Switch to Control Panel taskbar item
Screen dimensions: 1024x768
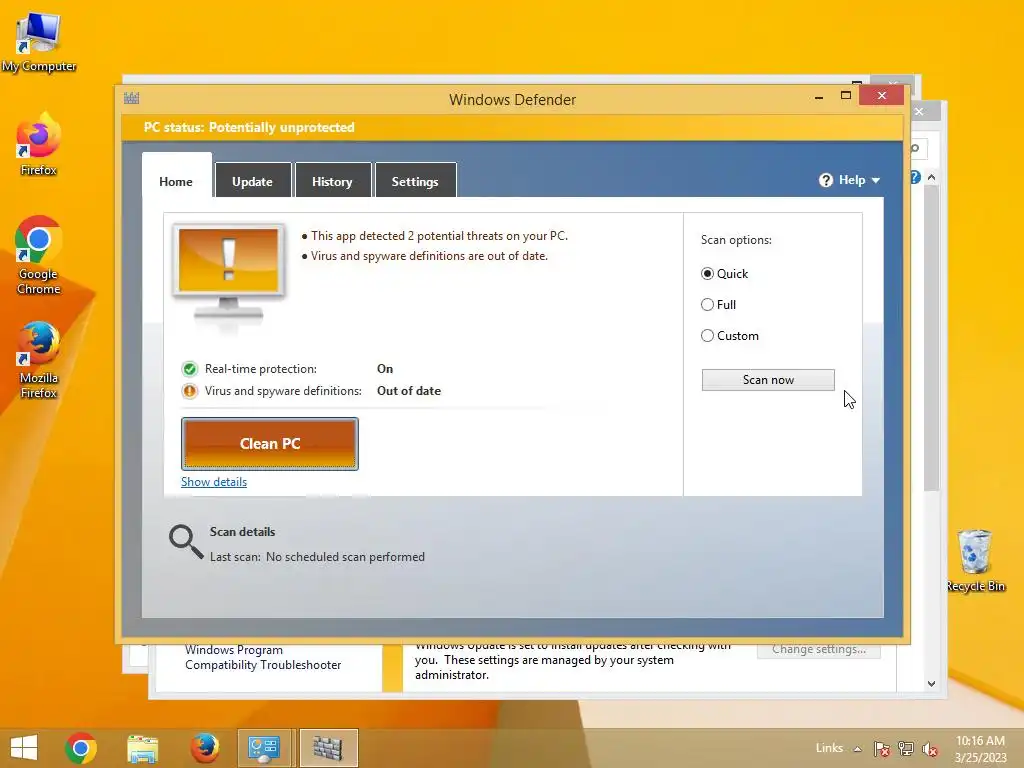click(264, 748)
